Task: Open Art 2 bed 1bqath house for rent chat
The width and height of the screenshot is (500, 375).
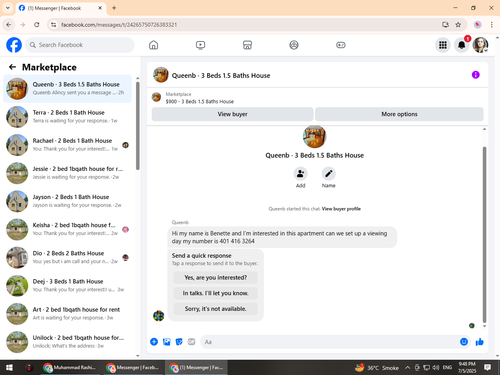Action: (67, 314)
